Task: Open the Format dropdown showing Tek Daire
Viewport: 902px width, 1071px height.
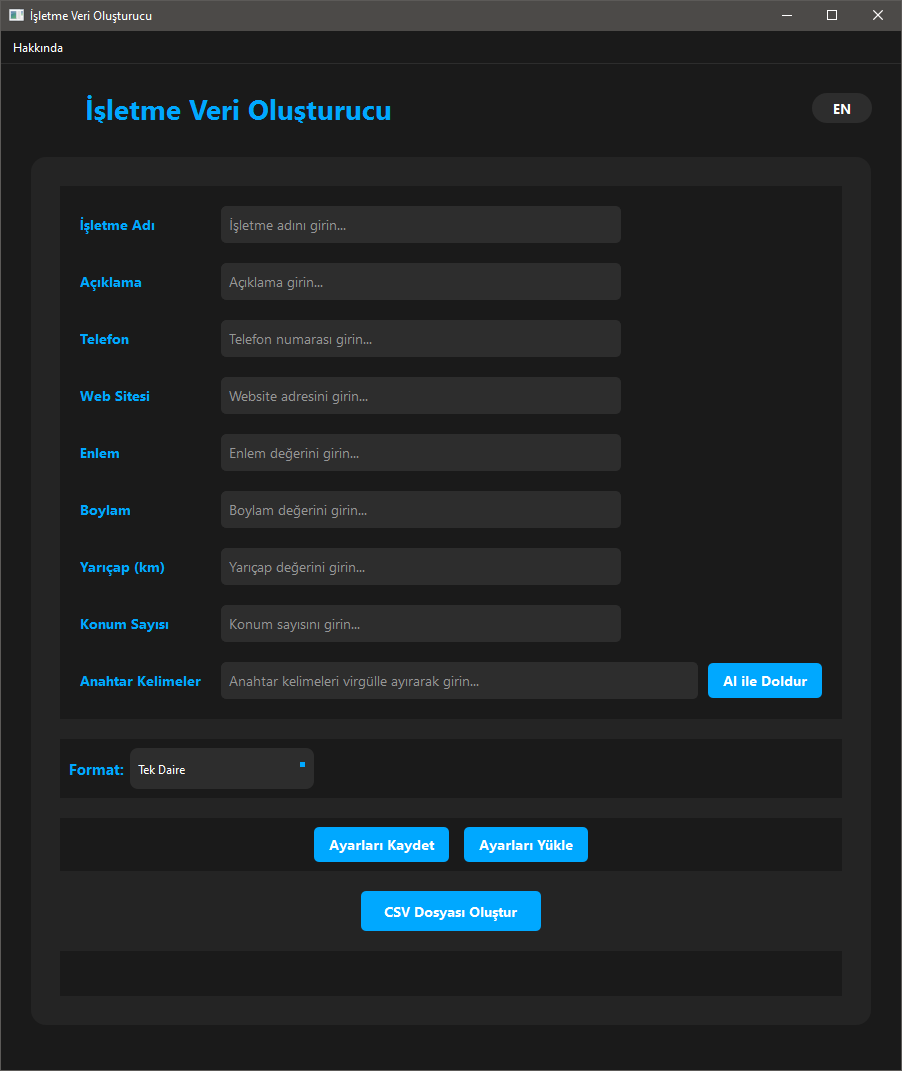Action: pos(221,769)
